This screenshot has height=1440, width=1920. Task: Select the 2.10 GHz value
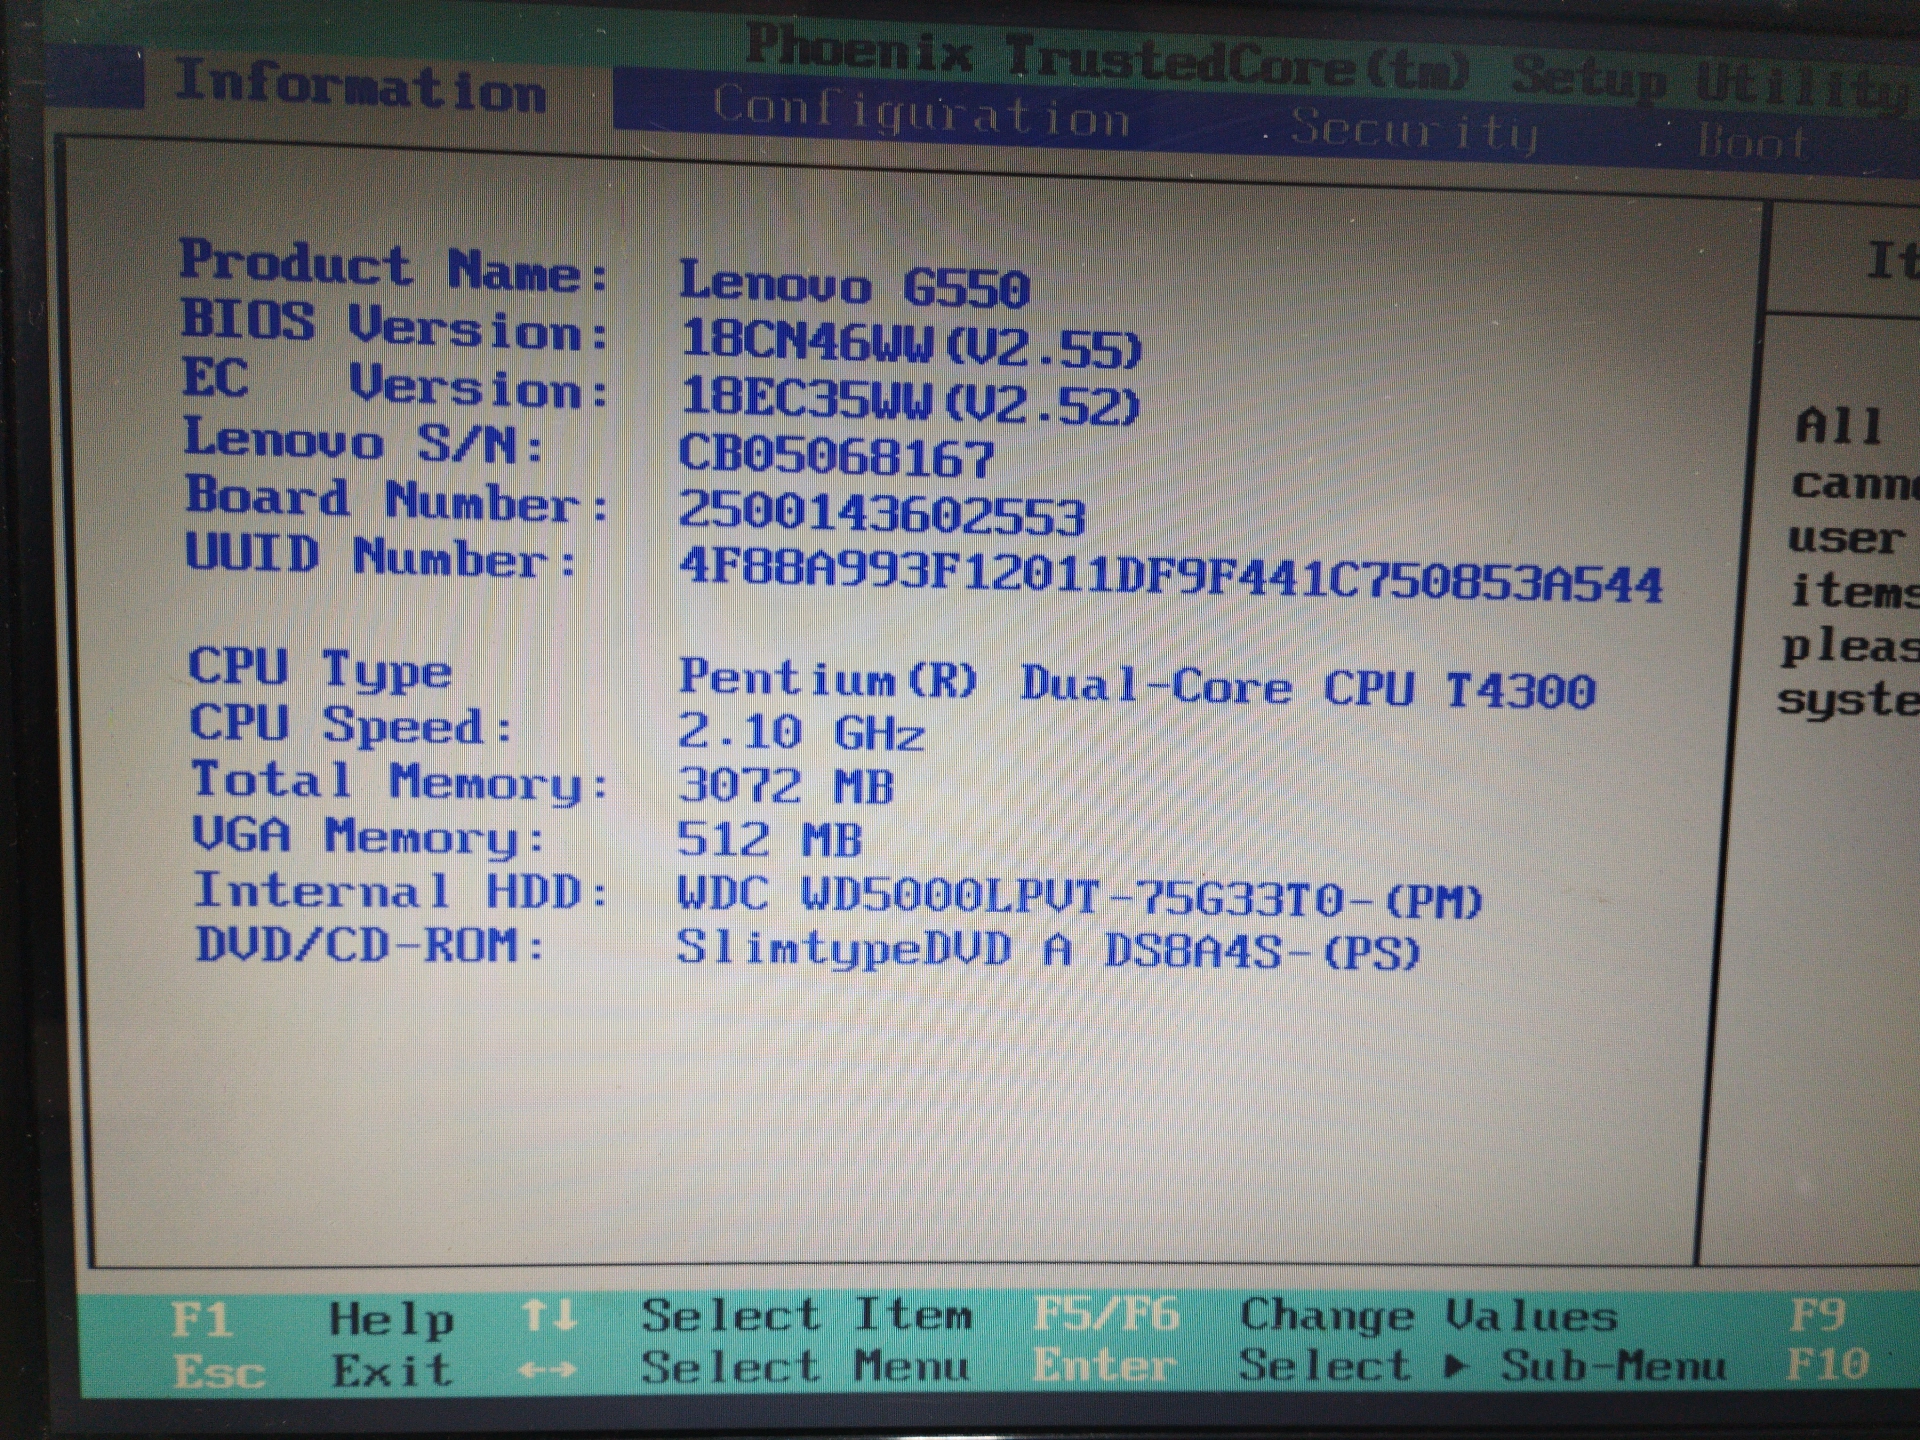801,732
